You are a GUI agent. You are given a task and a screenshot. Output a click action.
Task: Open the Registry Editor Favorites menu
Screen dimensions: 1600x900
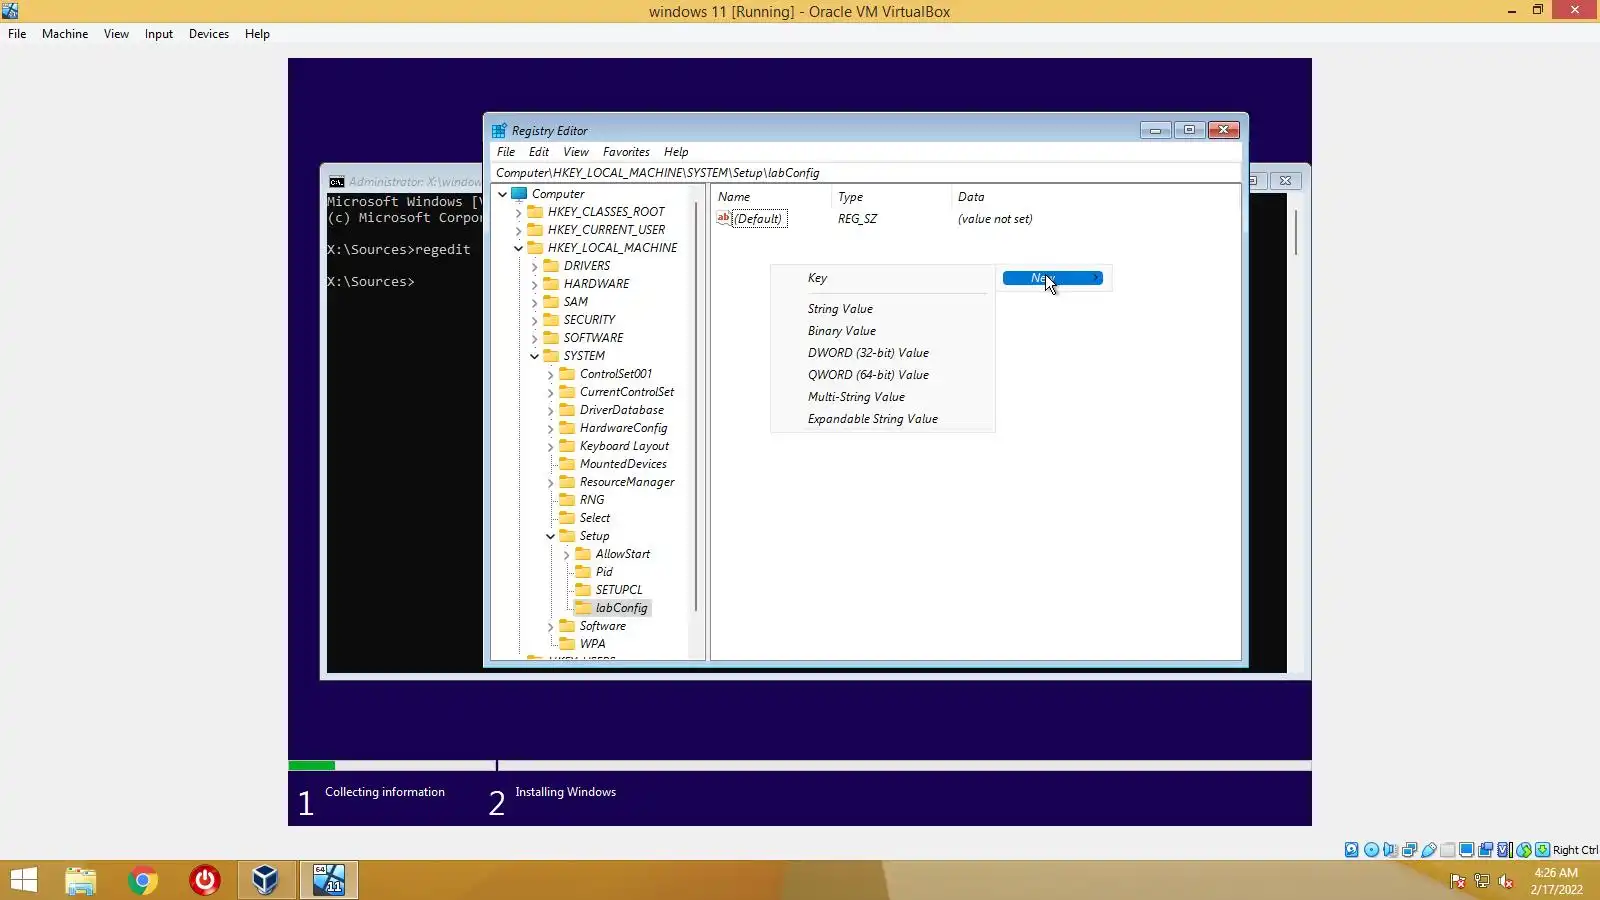click(626, 152)
